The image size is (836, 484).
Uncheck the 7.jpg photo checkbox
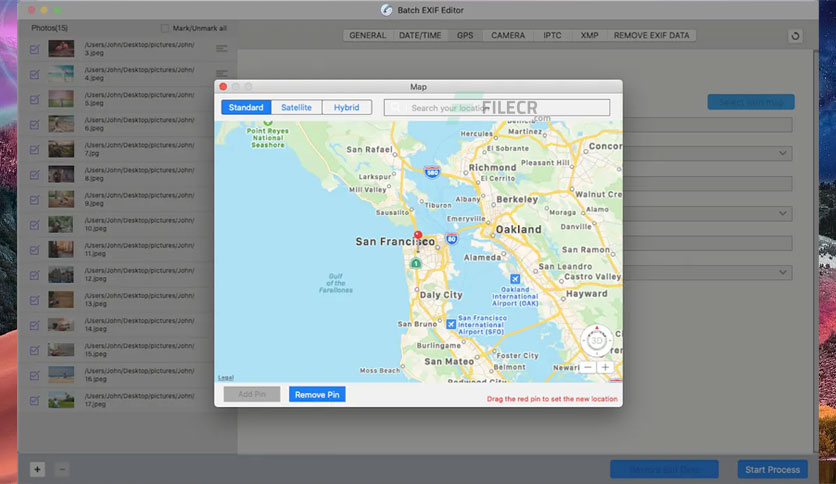(35, 149)
